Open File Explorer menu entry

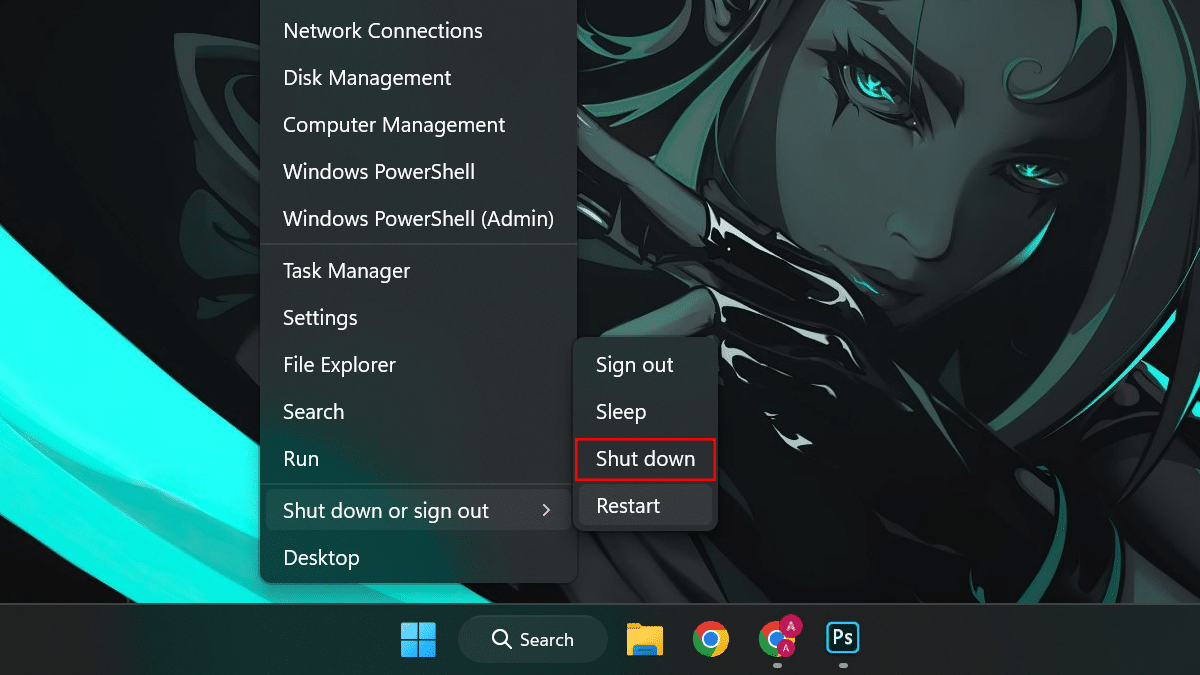coord(418,365)
